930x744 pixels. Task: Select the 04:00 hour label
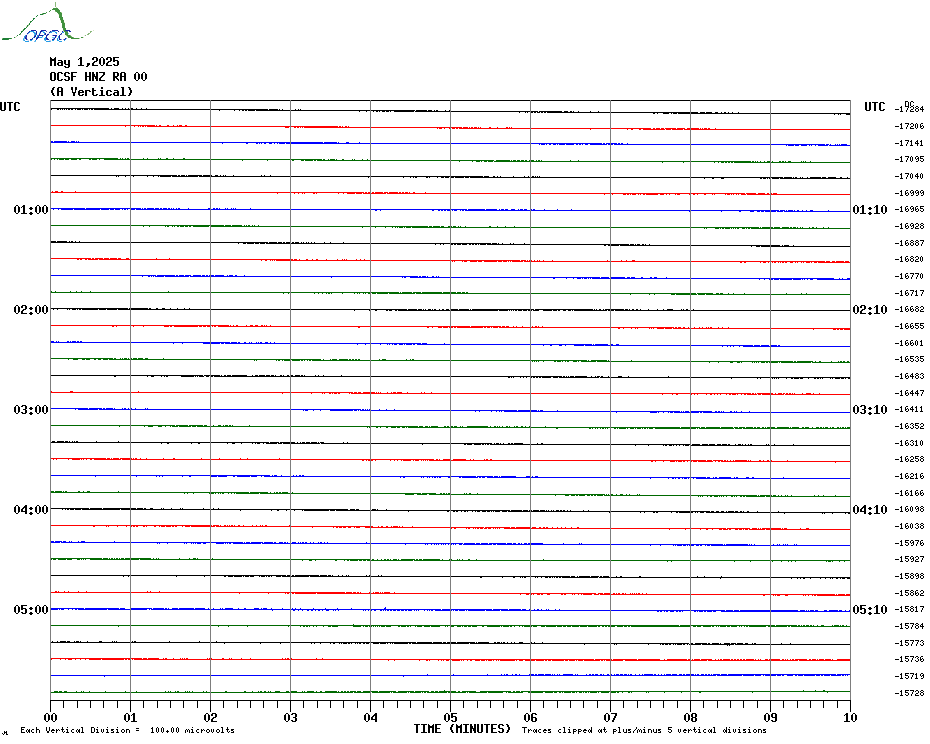click(31, 510)
